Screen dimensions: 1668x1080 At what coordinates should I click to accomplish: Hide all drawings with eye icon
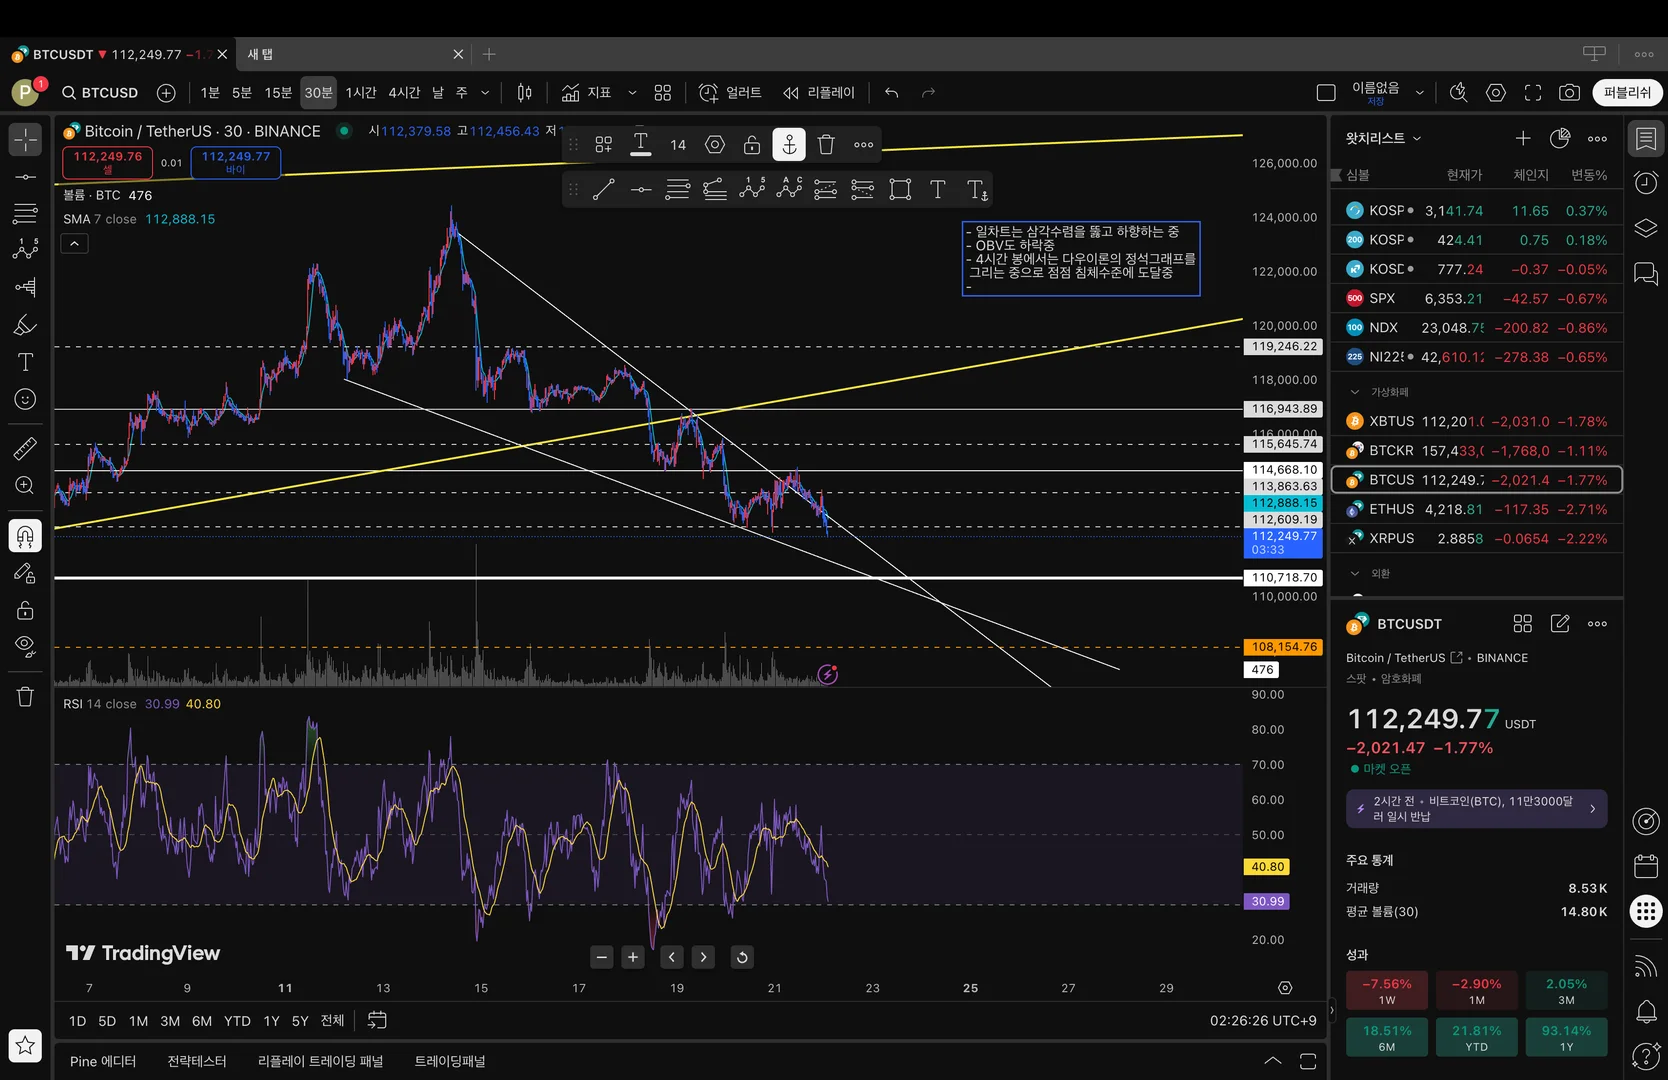tap(25, 646)
